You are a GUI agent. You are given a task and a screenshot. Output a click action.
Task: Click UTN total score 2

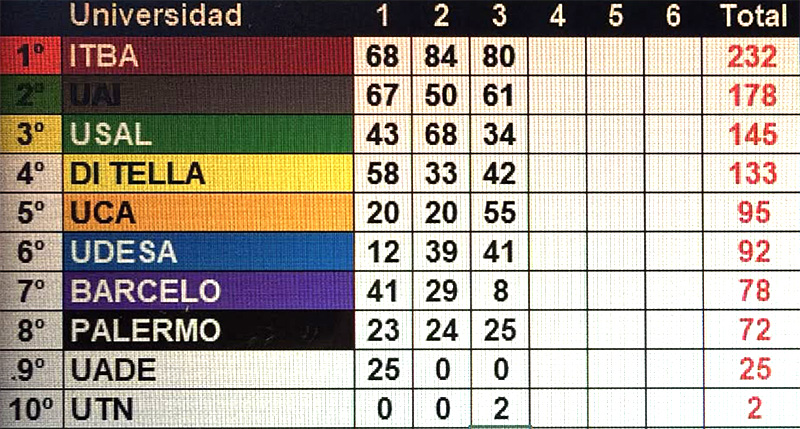(x=752, y=409)
